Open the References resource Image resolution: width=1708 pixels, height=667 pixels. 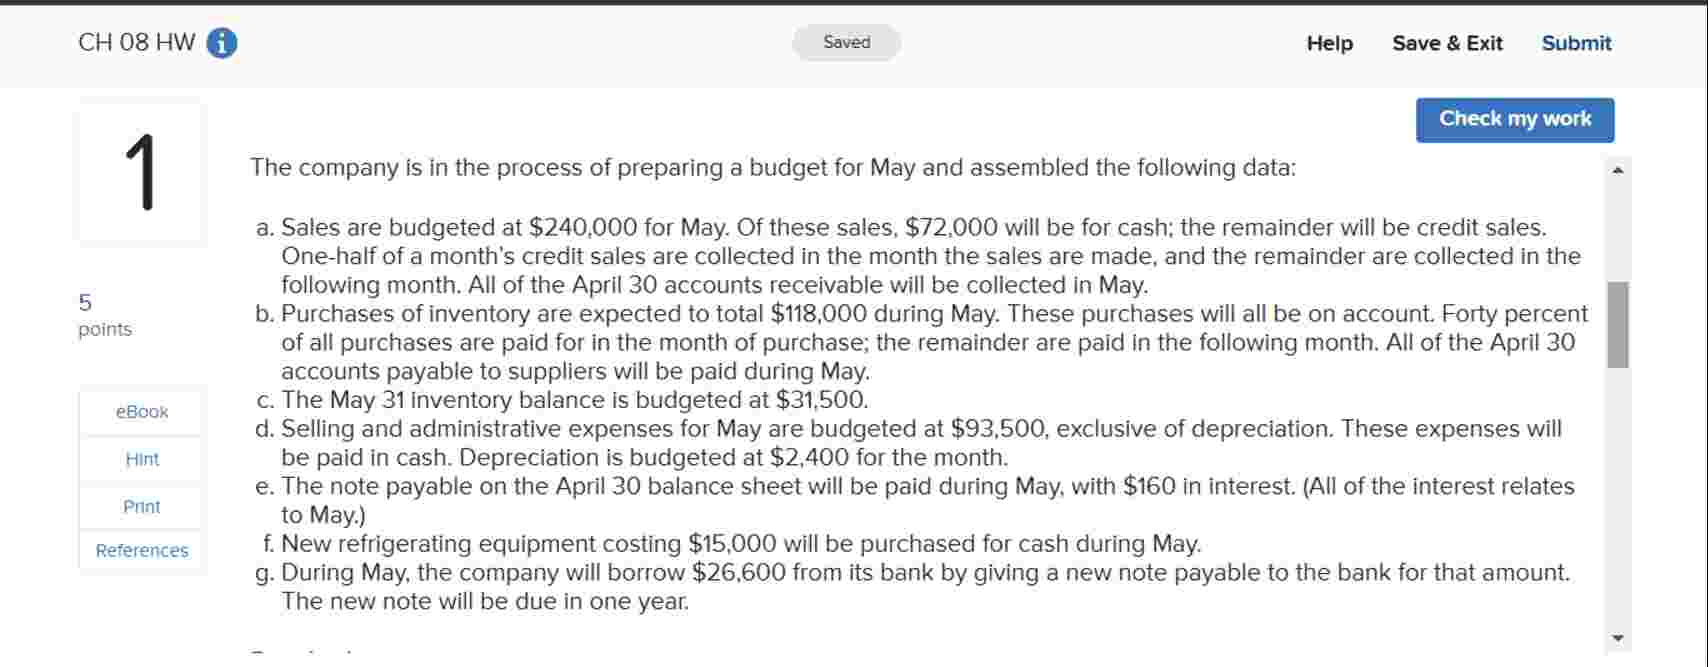click(141, 550)
